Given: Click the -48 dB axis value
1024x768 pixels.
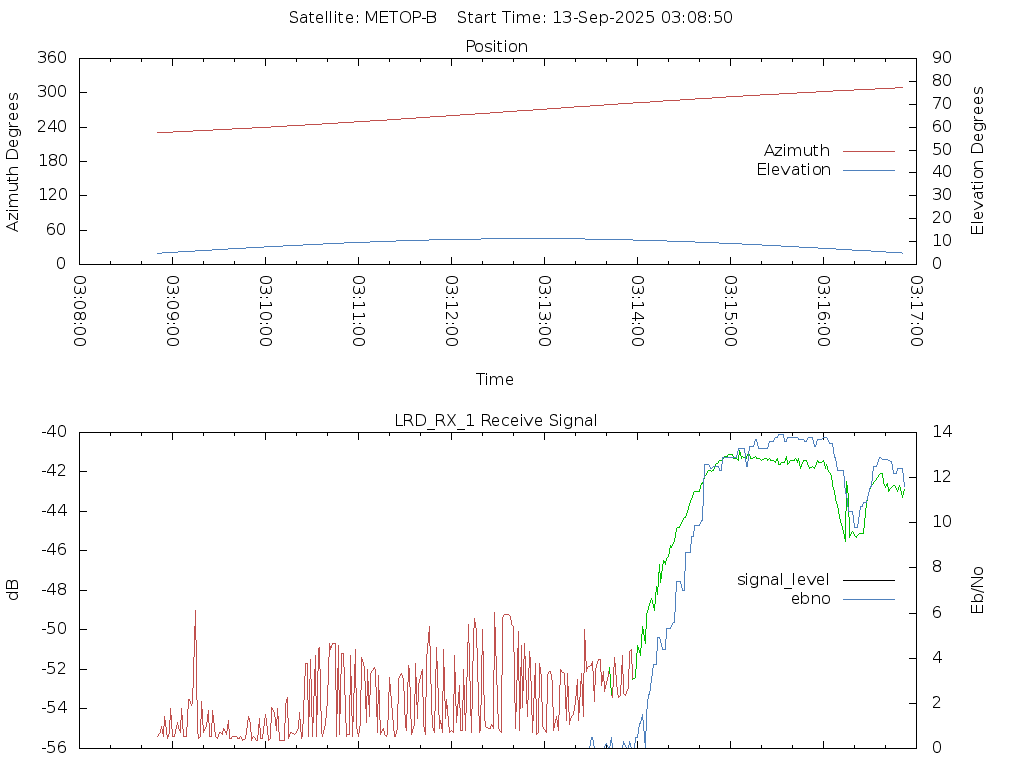Looking at the screenshot, I should pyautogui.click(x=54, y=590).
